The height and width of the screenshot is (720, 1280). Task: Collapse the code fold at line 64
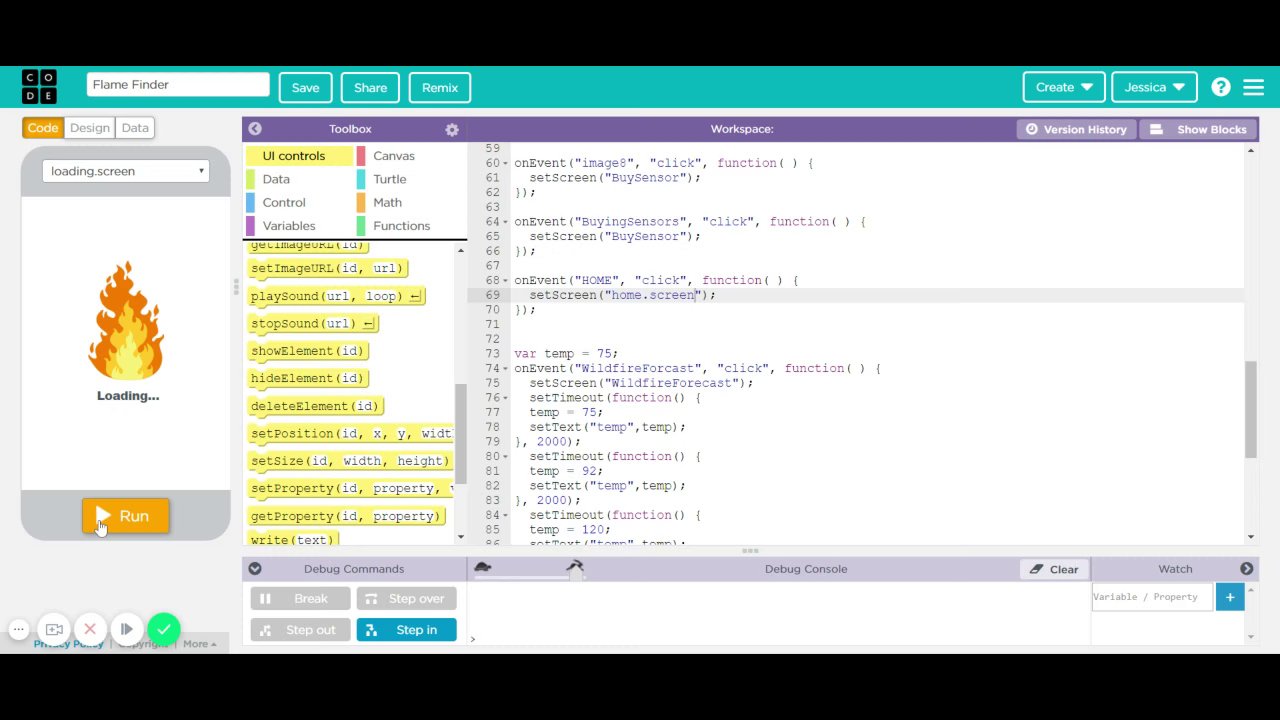505,222
